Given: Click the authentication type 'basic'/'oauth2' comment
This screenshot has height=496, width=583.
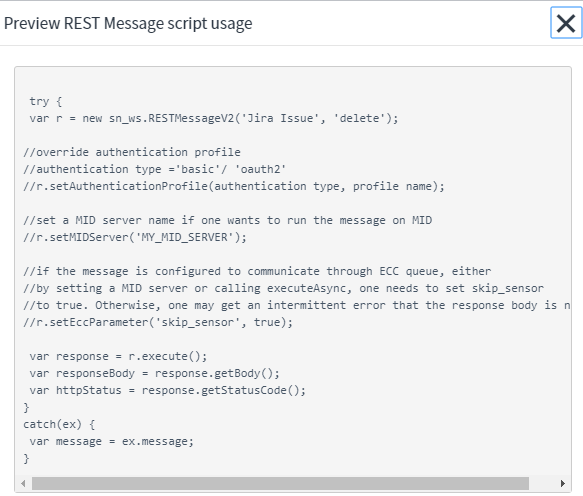Looking at the screenshot, I should (154, 169).
